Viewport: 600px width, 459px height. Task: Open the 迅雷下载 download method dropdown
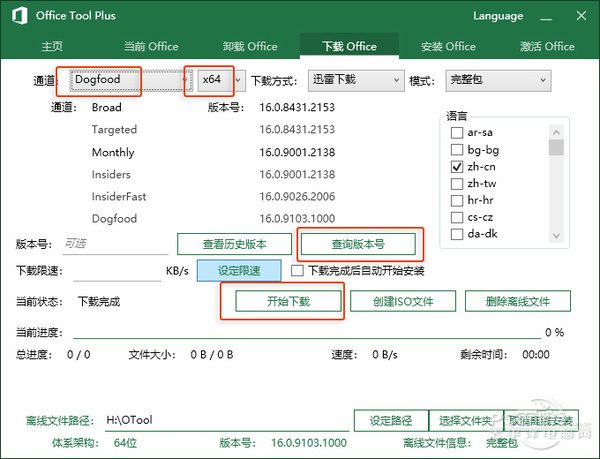[356, 80]
